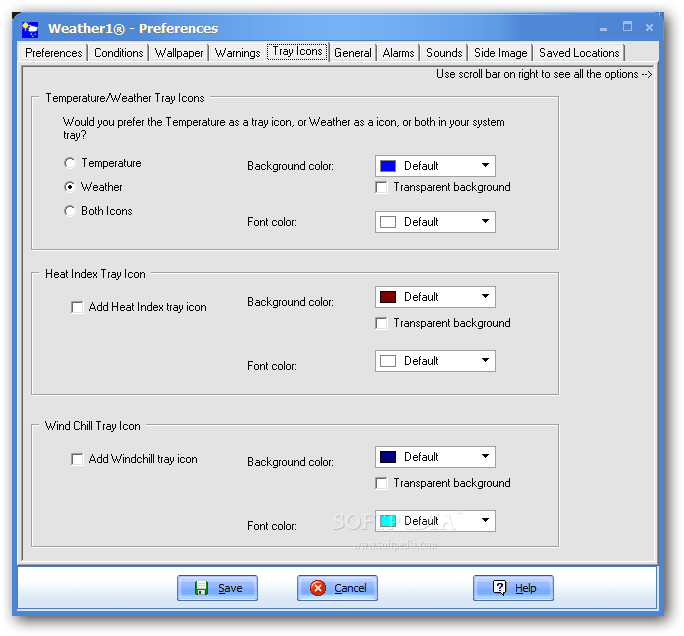Maximize the Preferences window
This screenshot has width=684, height=636.
627,27
